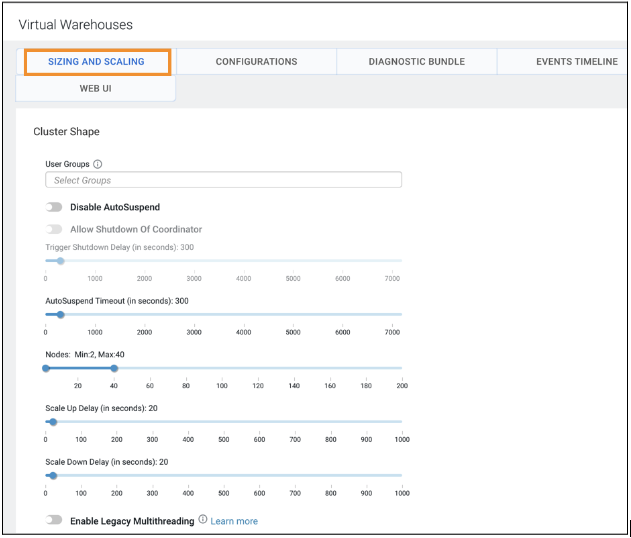
Task: Enable the Legacy Multithreading toggle
Action: pyautogui.click(x=54, y=520)
